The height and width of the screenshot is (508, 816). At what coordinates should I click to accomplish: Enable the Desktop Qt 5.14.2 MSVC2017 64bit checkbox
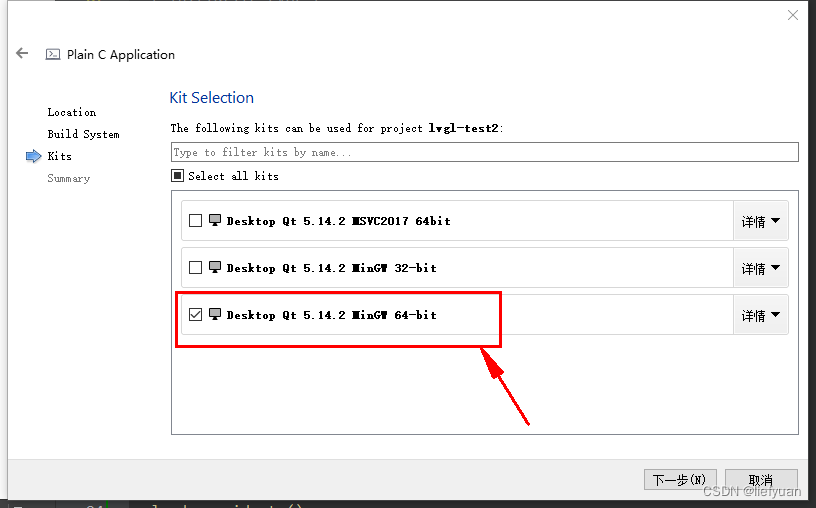pos(195,221)
